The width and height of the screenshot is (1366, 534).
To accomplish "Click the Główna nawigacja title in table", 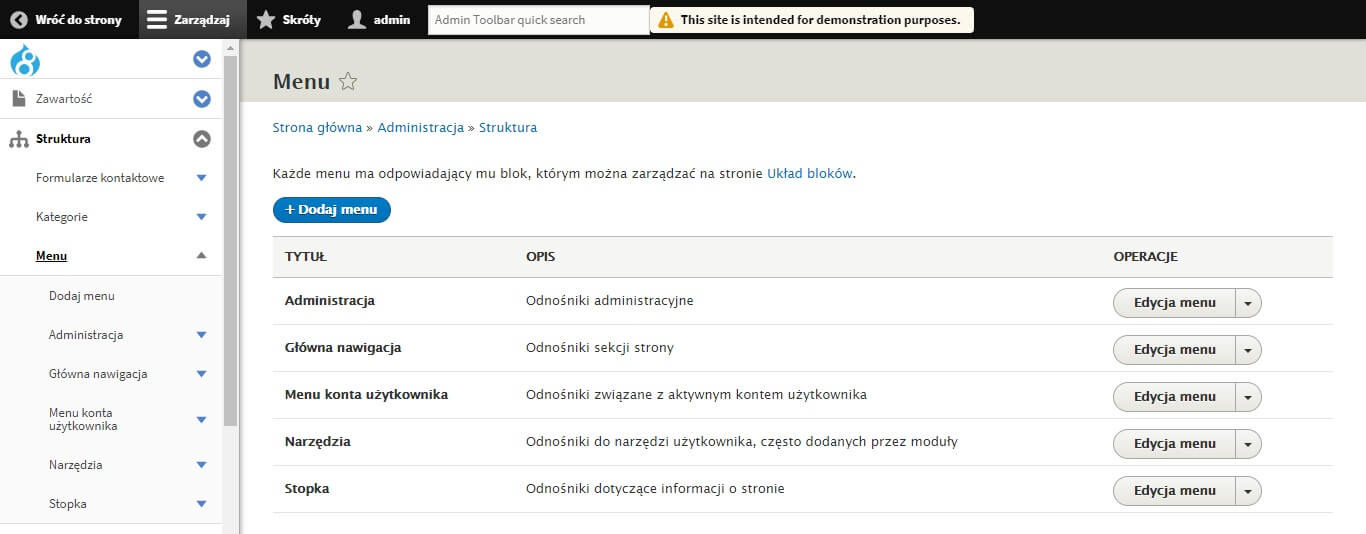I will [x=343, y=348].
